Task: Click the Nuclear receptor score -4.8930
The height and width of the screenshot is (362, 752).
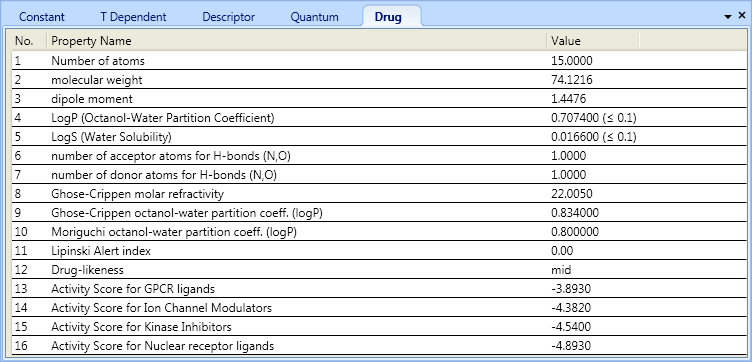Action: (571, 346)
